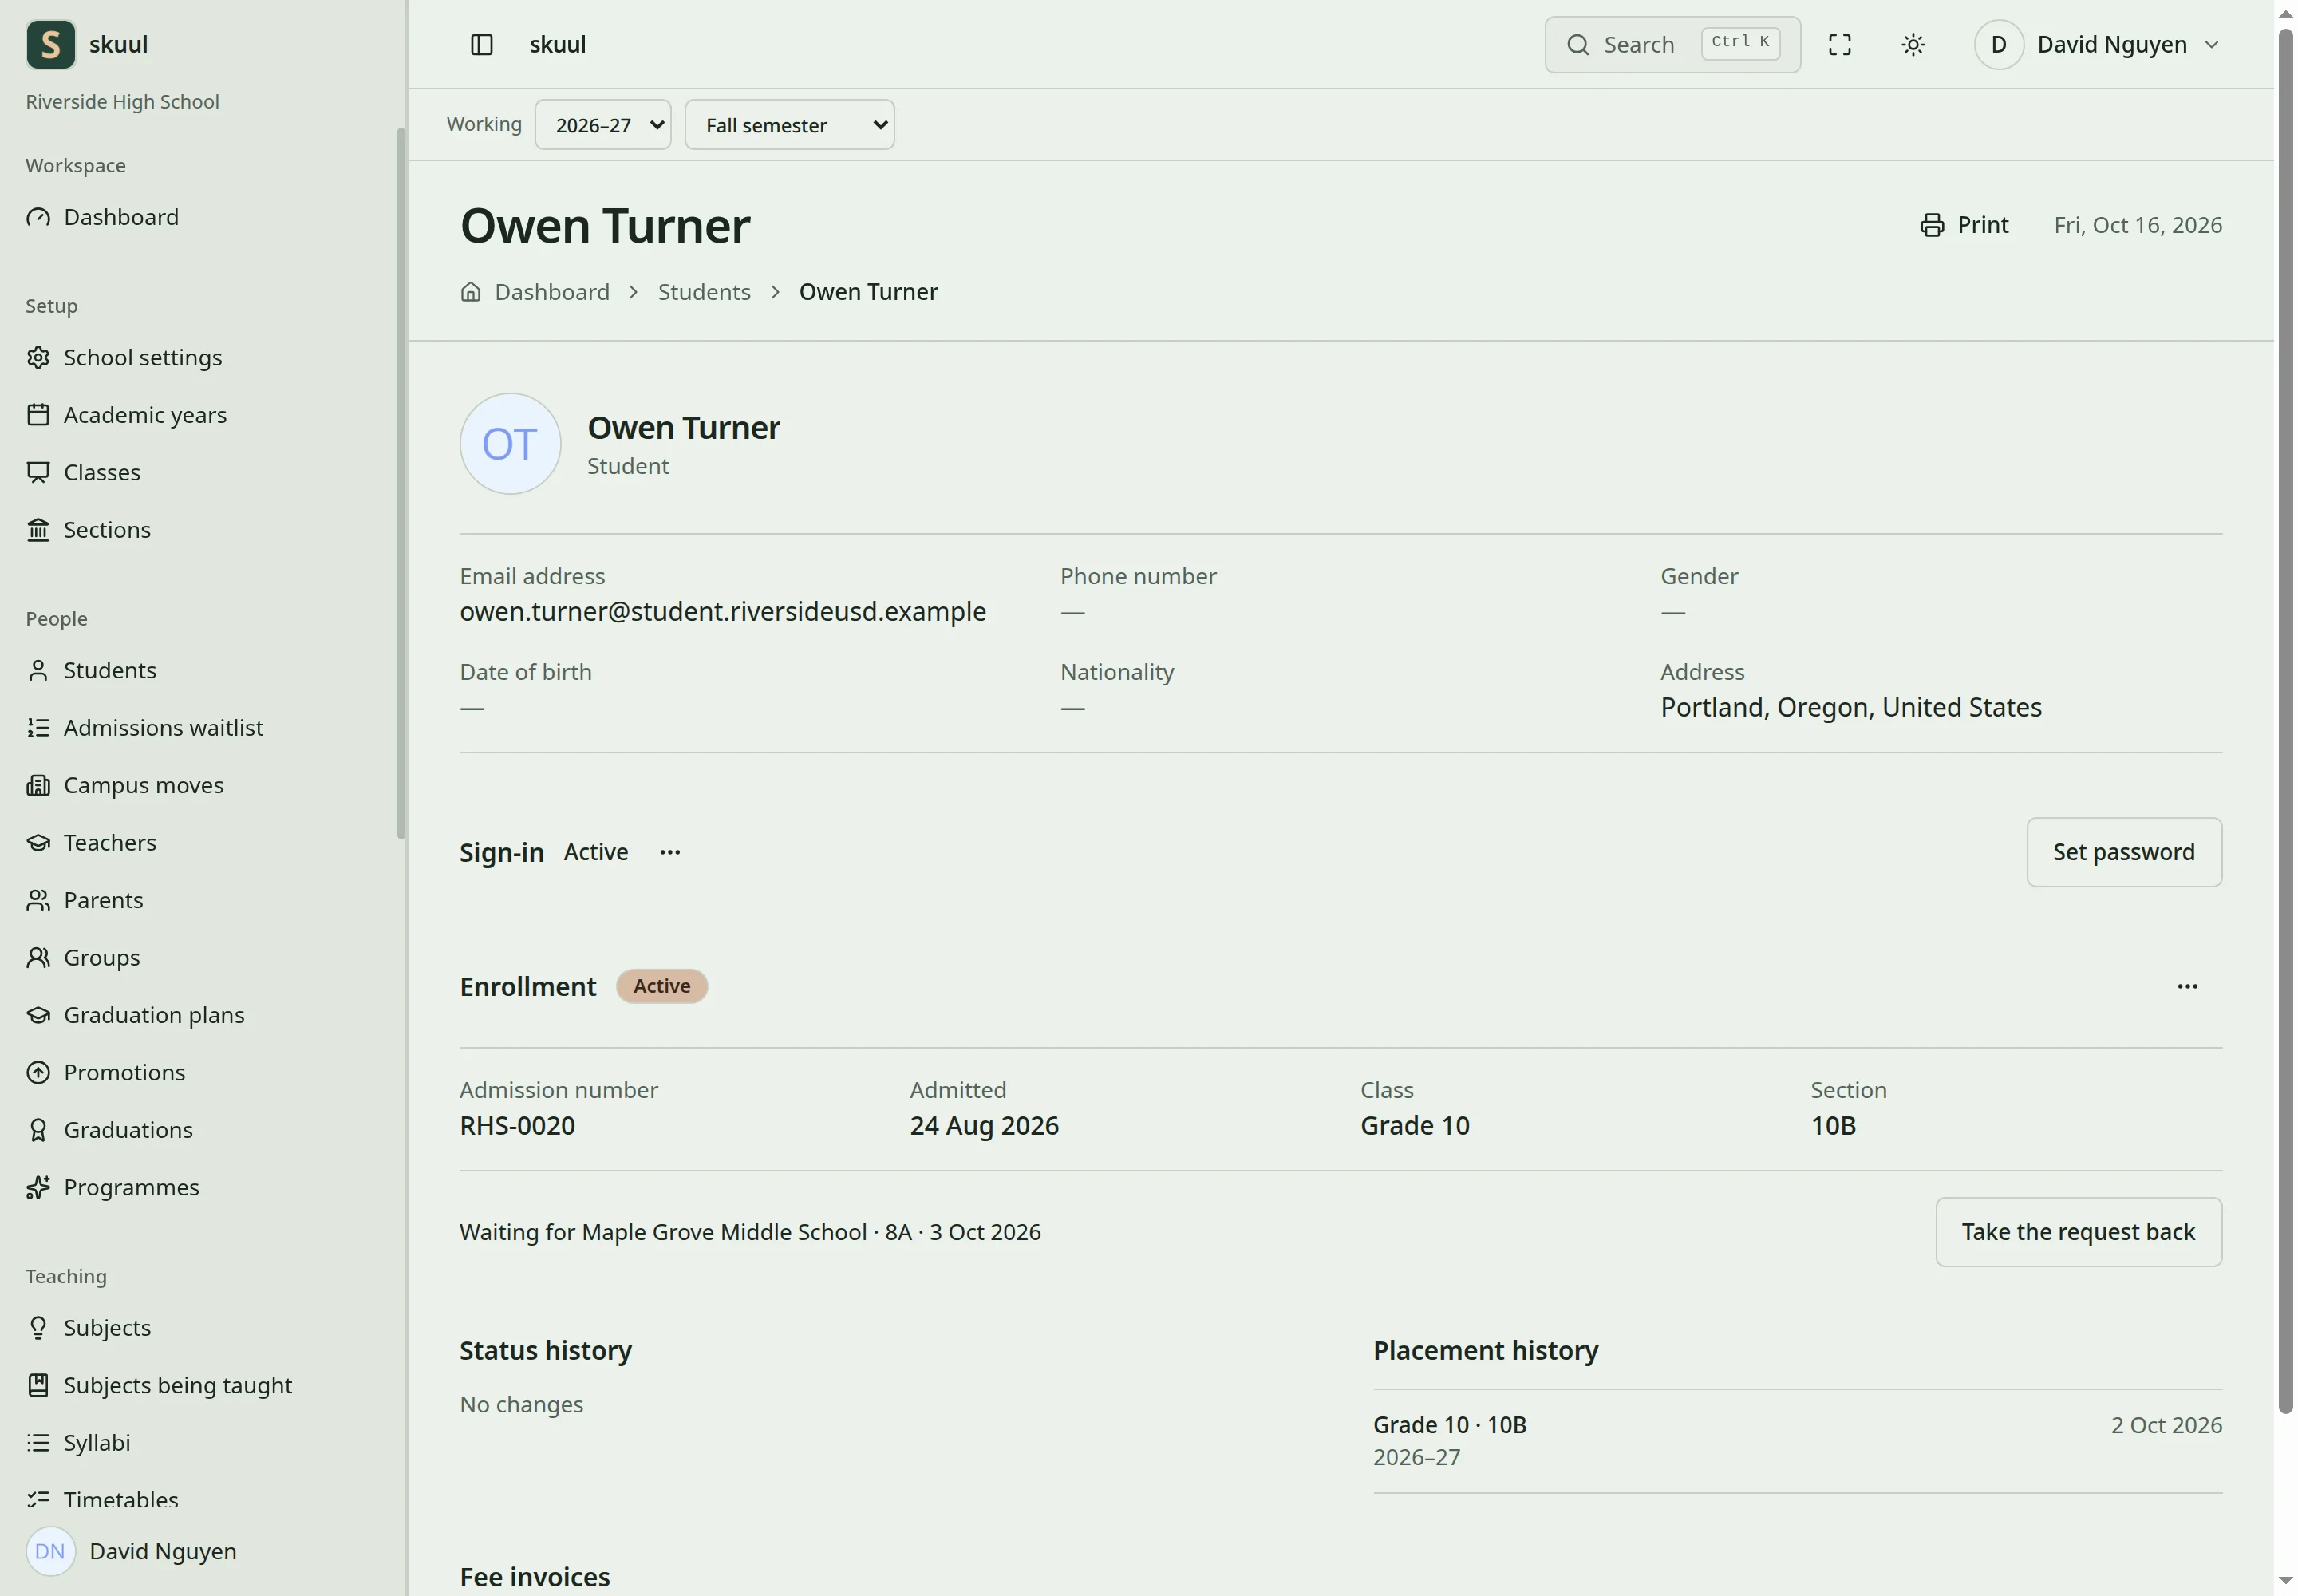Open the Sign-in options ellipsis menu
This screenshot has height=1596, width=2298.
coord(670,852)
